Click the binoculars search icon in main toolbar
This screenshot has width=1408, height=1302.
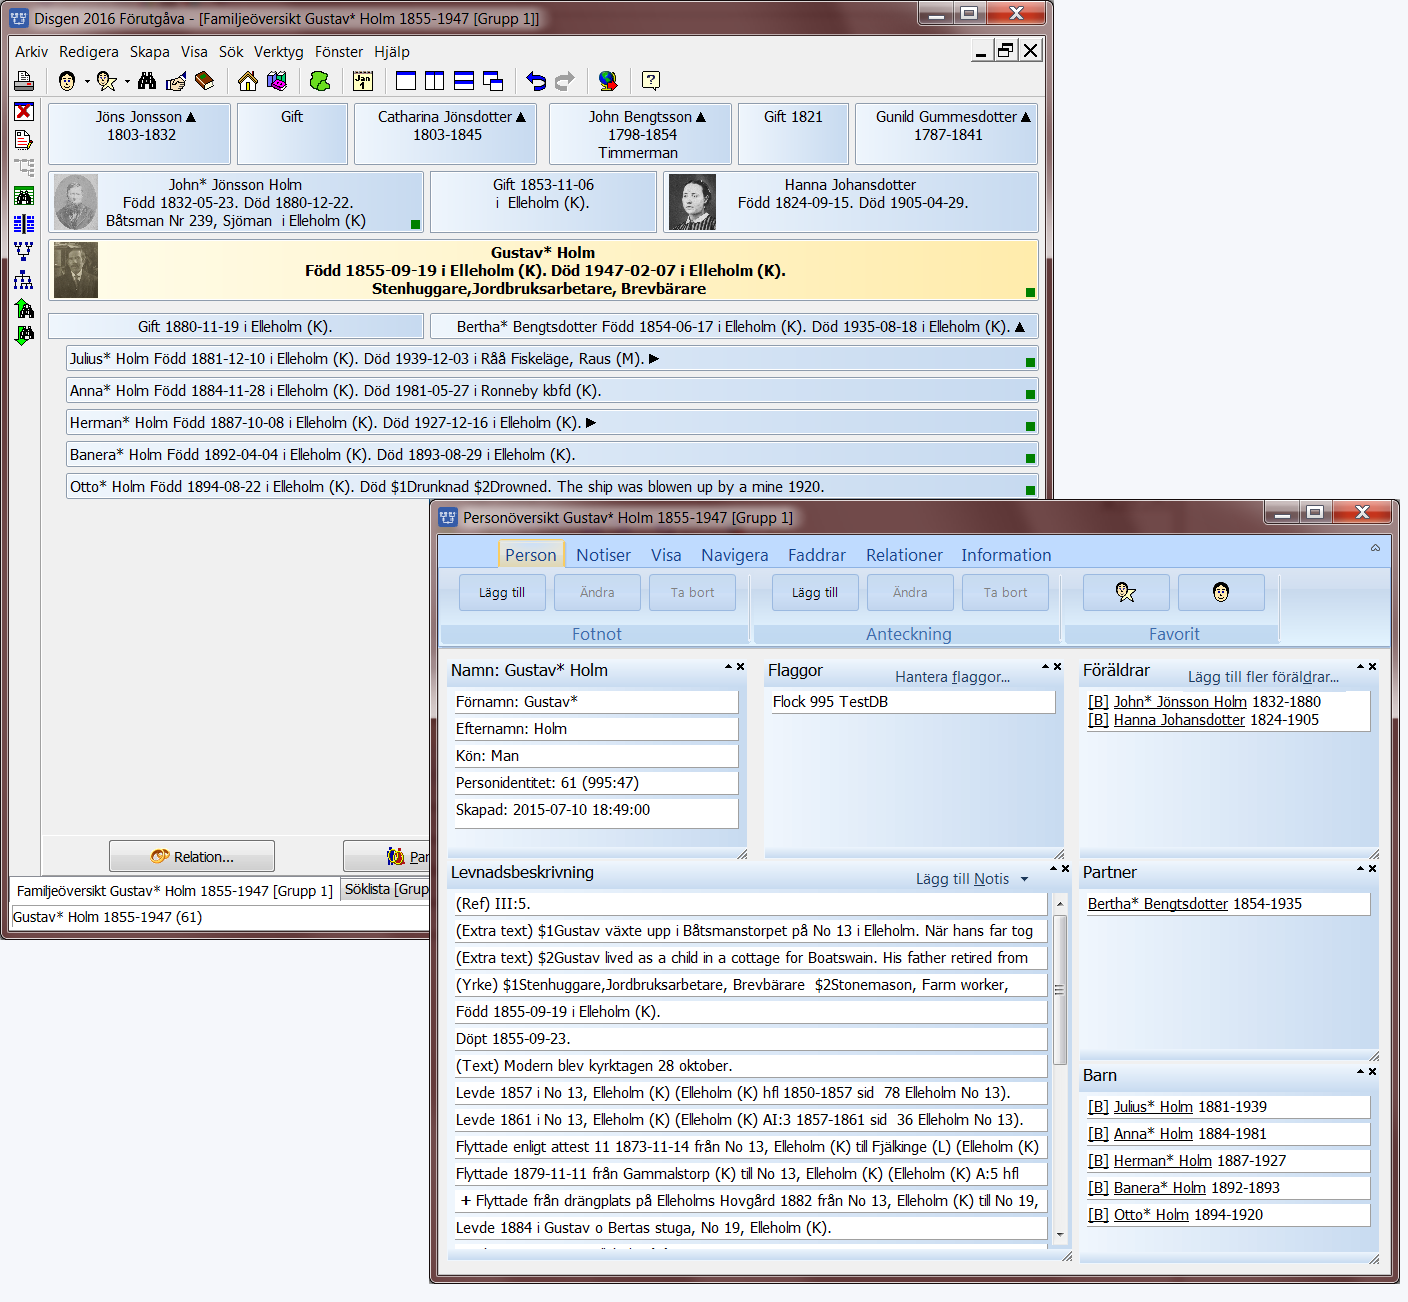click(147, 81)
